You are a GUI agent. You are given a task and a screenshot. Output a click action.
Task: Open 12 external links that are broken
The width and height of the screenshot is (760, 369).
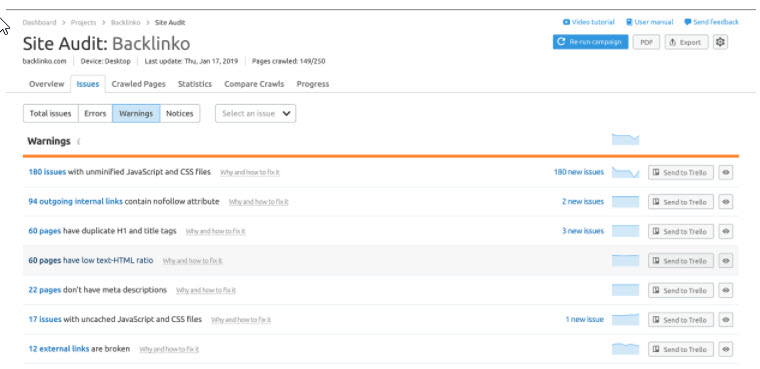pos(59,349)
